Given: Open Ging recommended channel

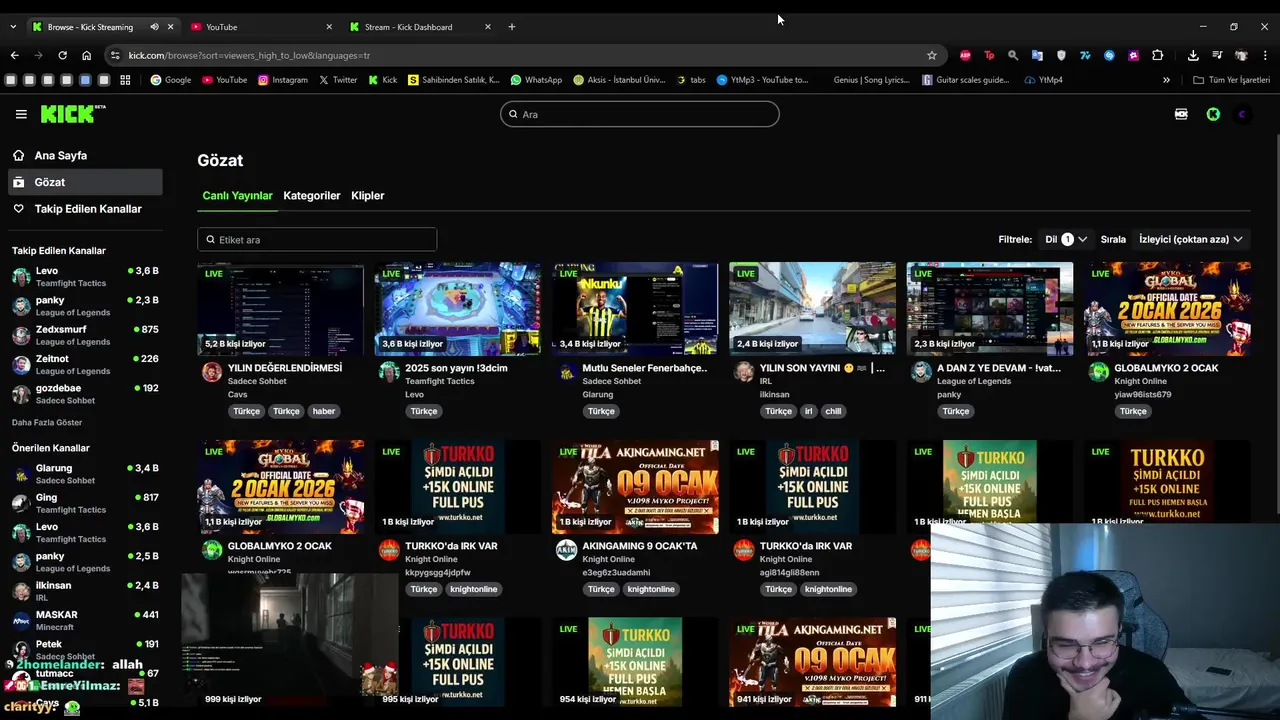Looking at the screenshot, I should point(85,503).
